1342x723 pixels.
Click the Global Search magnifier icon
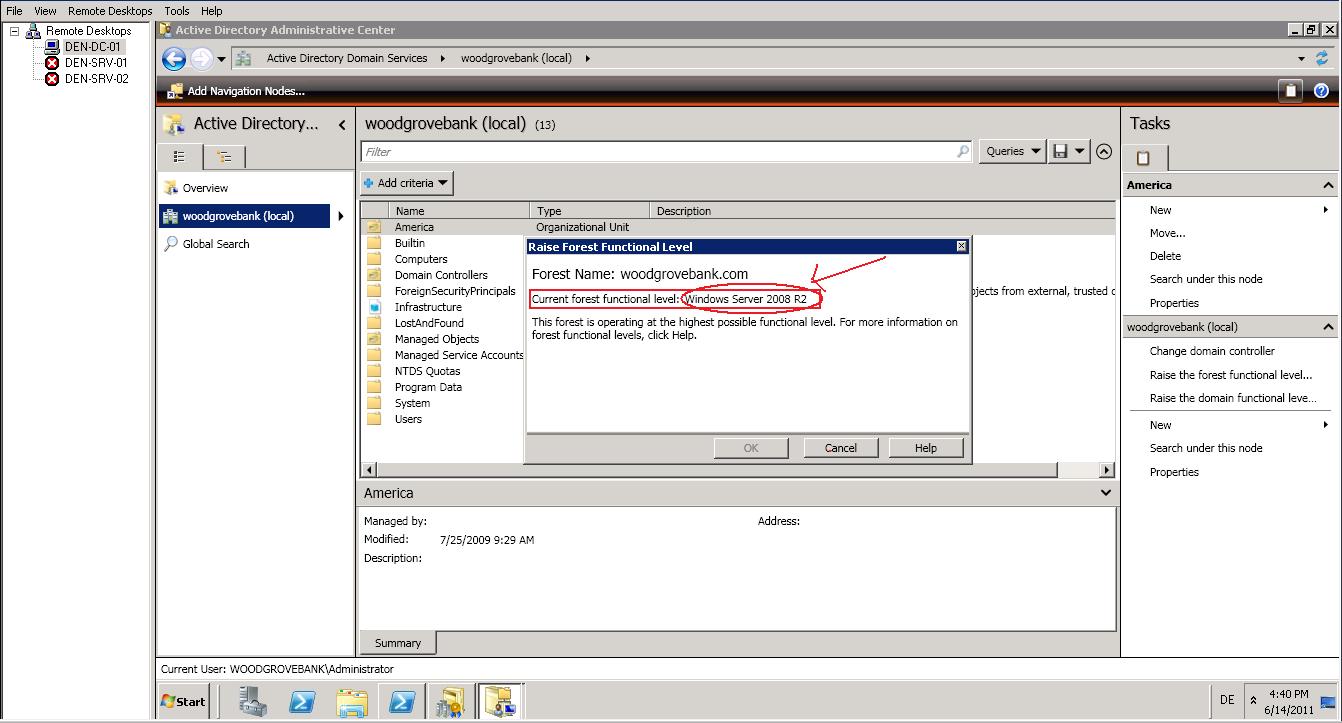pyautogui.click(x=171, y=243)
